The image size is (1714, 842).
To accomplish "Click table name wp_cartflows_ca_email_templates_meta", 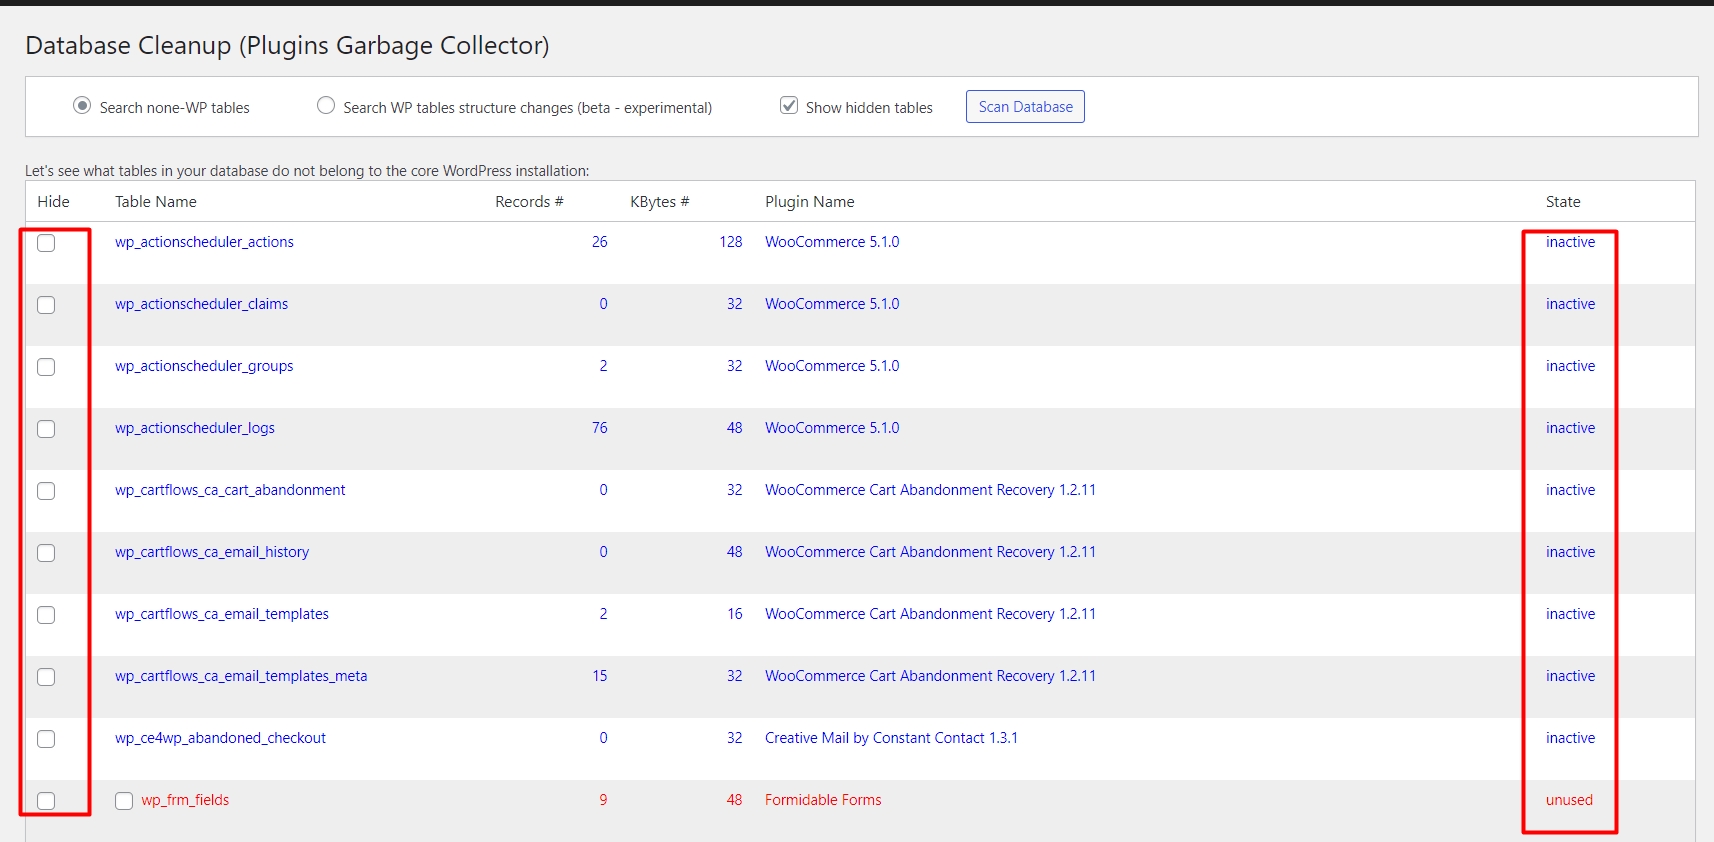I will point(241,676).
